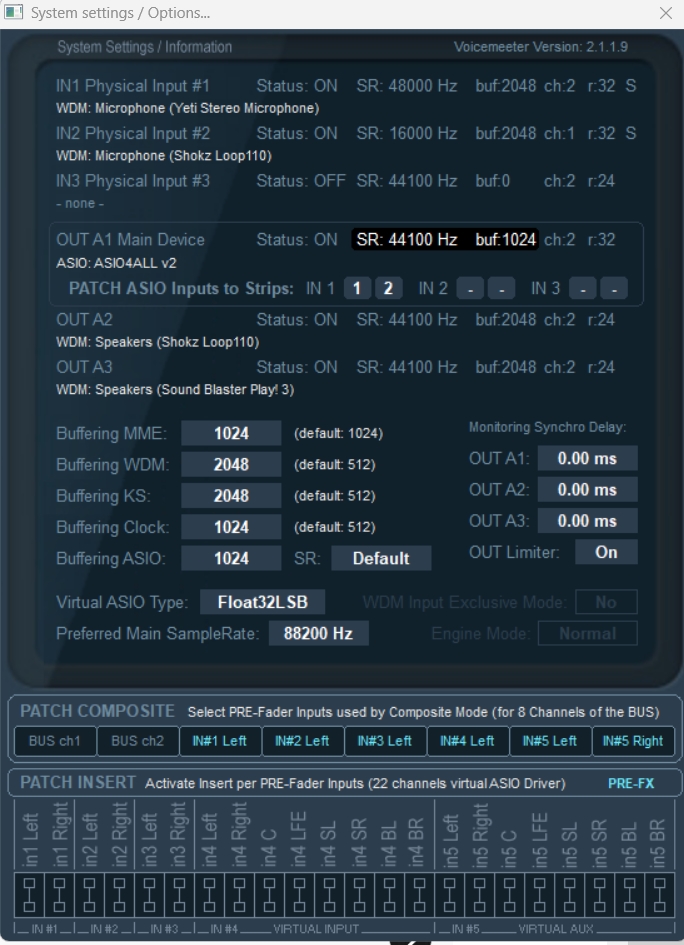Toggle insert for in2 Left channel

tap(89, 894)
